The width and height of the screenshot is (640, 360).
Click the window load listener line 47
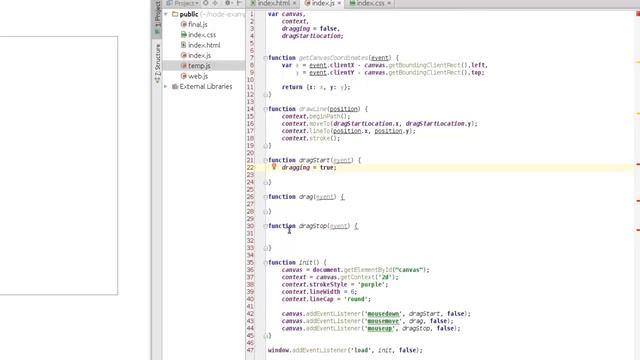(x=345, y=350)
